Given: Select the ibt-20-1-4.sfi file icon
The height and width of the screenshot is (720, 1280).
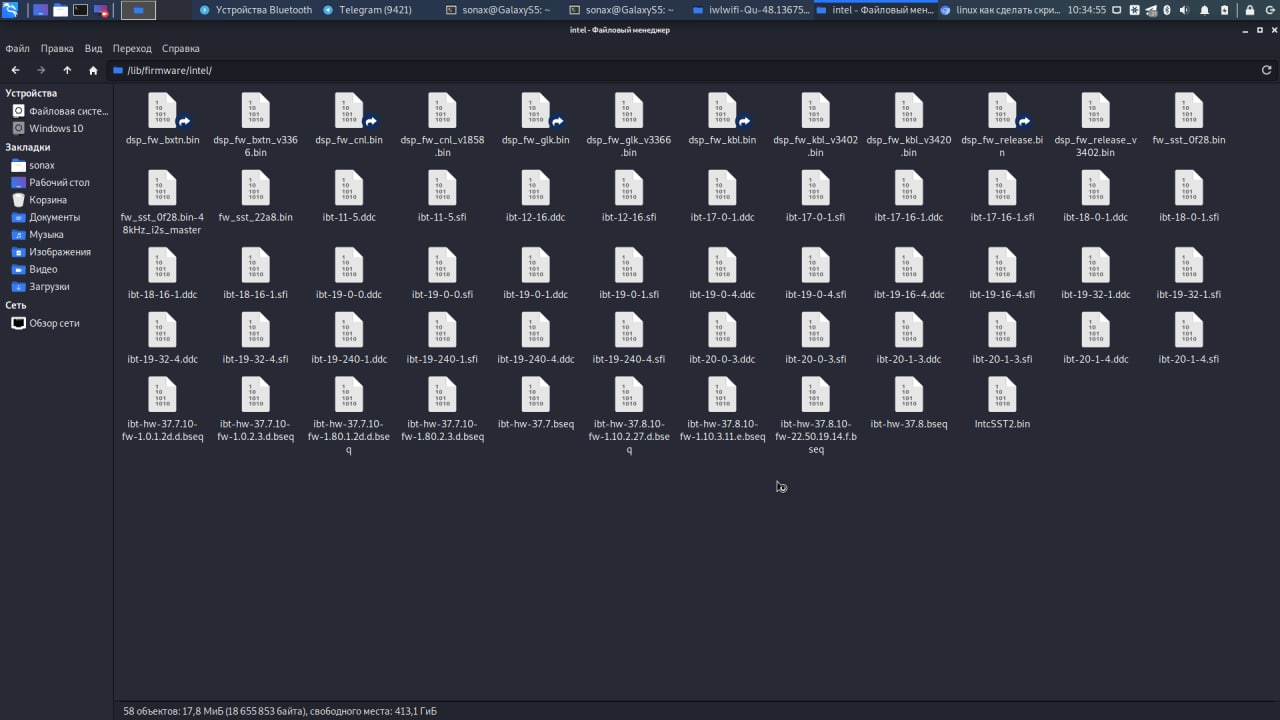Looking at the screenshot, I should point(1189,330).
